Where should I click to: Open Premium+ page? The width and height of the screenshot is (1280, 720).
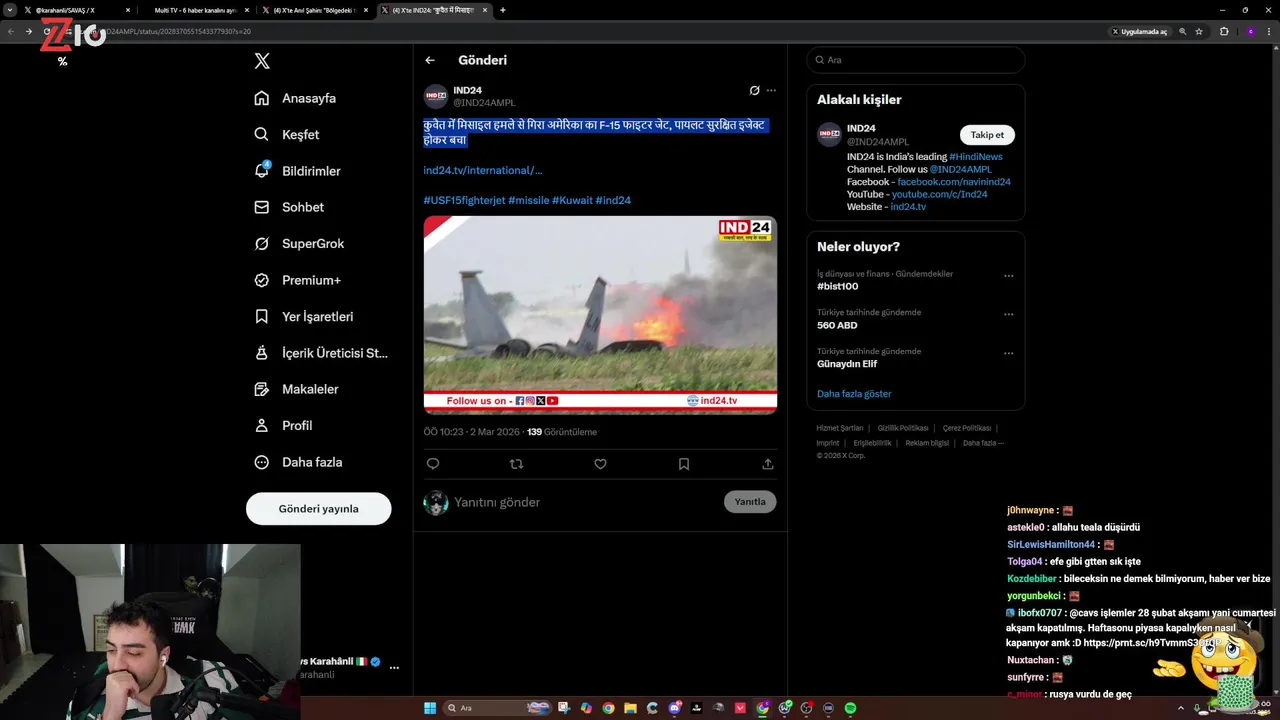[297, 280]
